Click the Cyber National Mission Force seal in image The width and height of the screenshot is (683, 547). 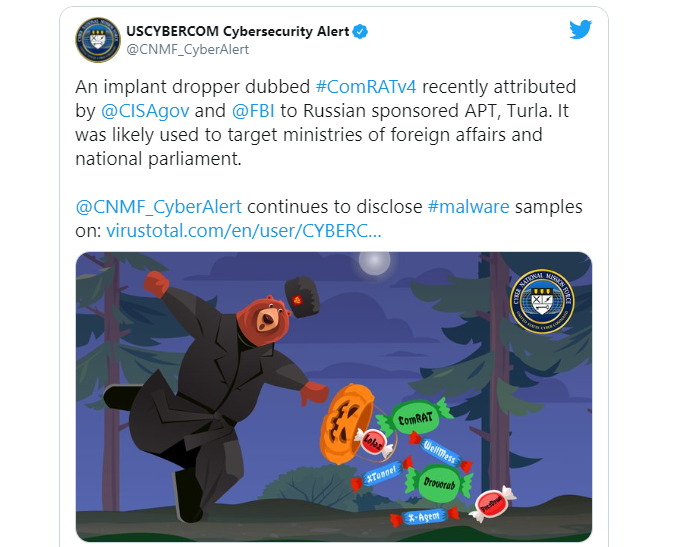[x=542, y=301]
